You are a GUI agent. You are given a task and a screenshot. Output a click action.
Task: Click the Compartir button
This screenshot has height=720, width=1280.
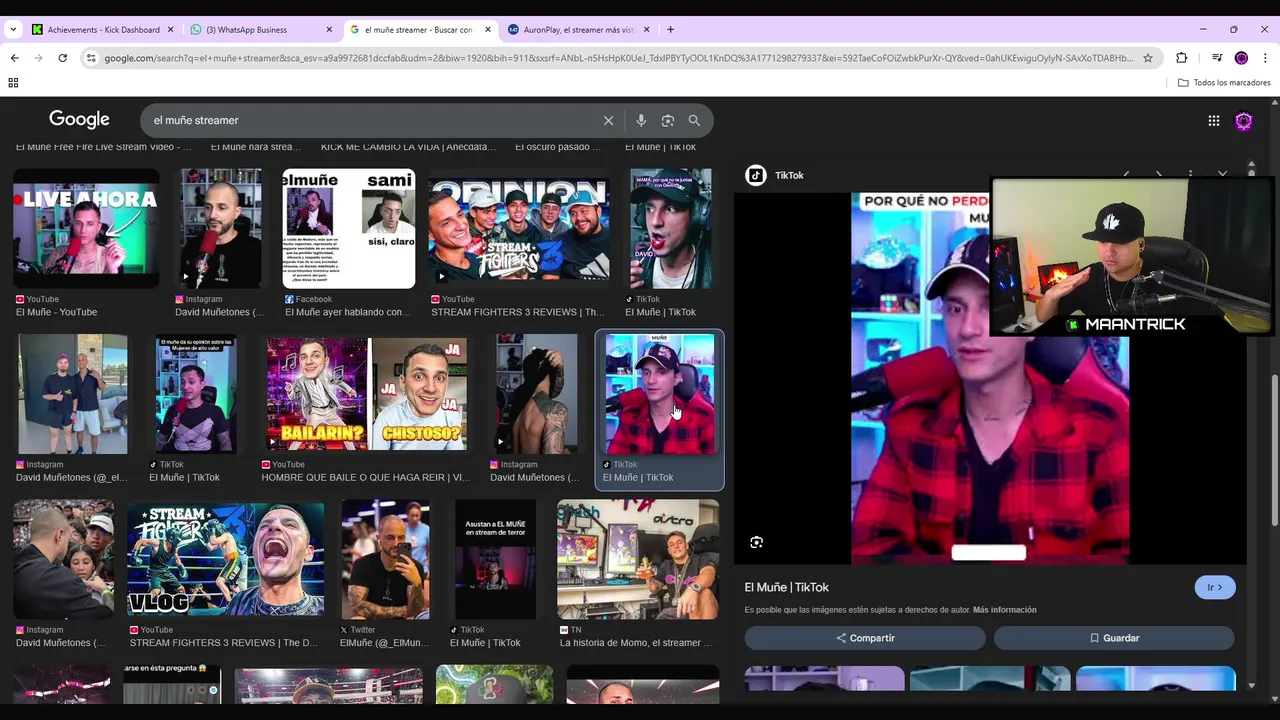(865, 638)
